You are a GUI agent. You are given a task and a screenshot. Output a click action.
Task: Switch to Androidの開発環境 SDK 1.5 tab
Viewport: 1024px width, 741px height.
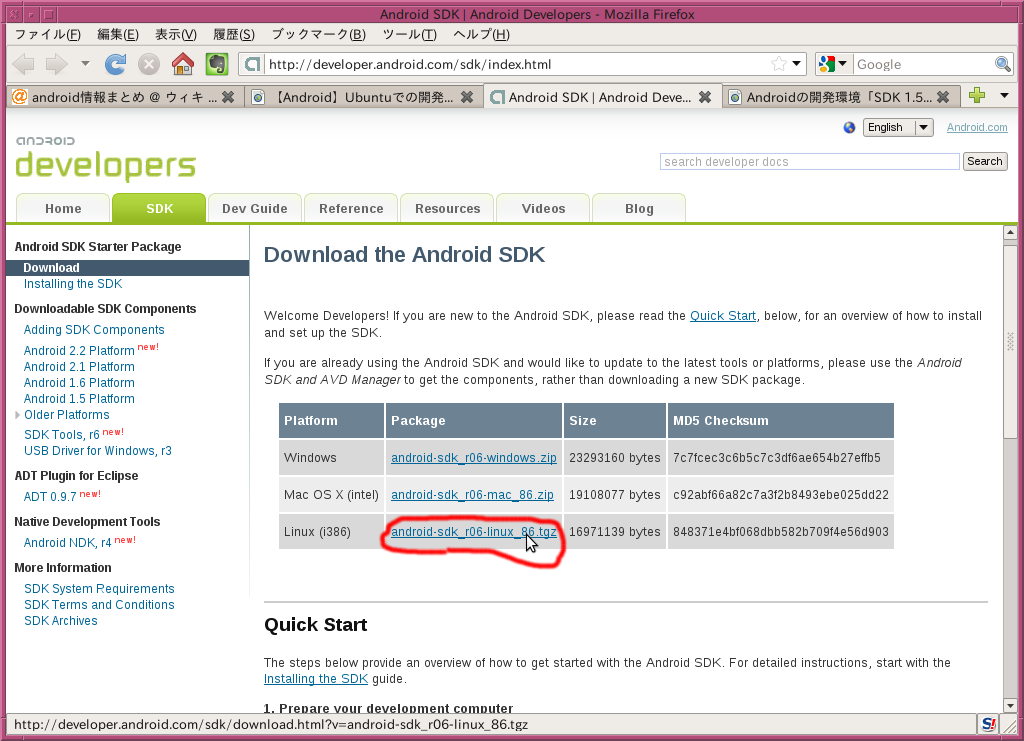click(841, 97)
